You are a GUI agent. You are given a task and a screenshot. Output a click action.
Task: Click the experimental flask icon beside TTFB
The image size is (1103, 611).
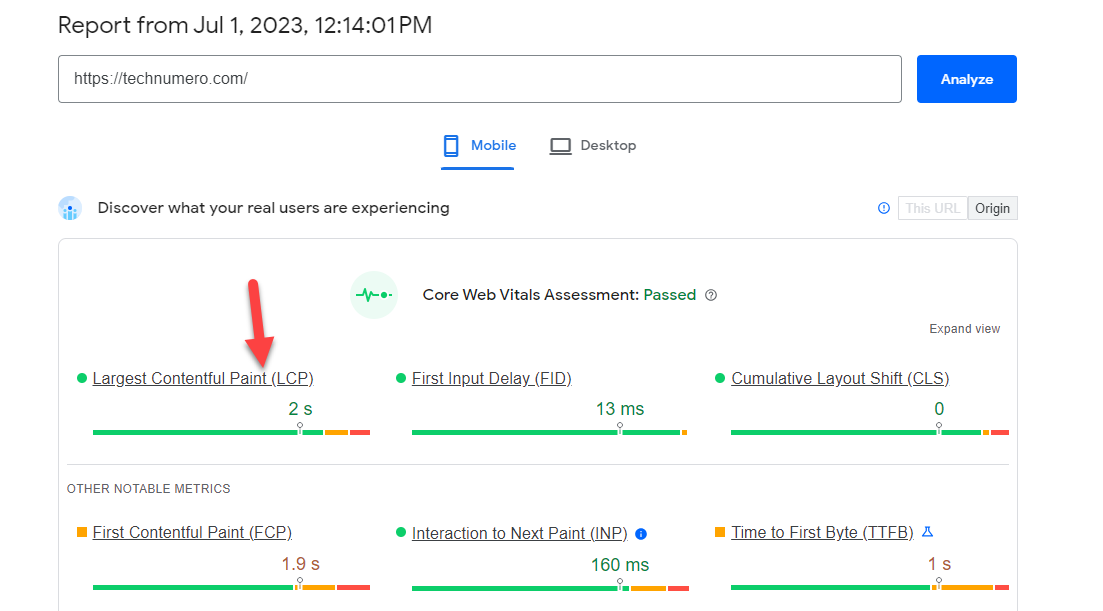pos(927,532)
